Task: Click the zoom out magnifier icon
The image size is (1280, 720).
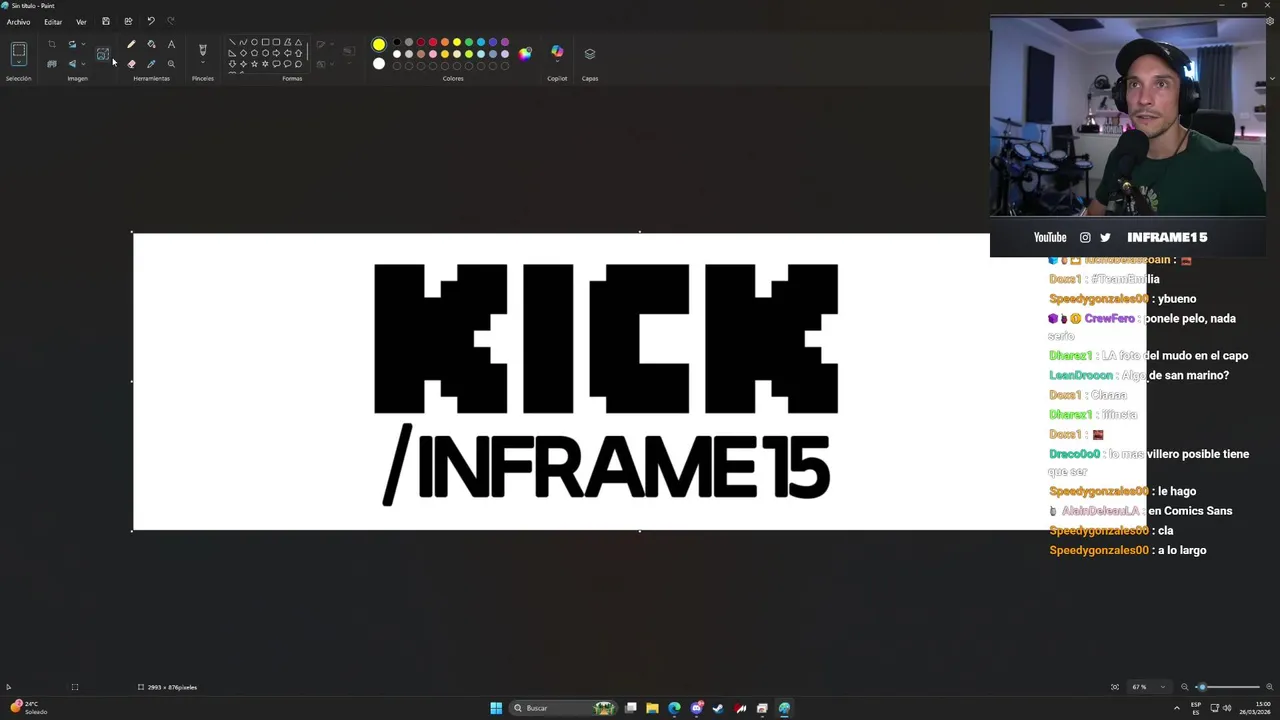Action: click(x=1185, y=687)
